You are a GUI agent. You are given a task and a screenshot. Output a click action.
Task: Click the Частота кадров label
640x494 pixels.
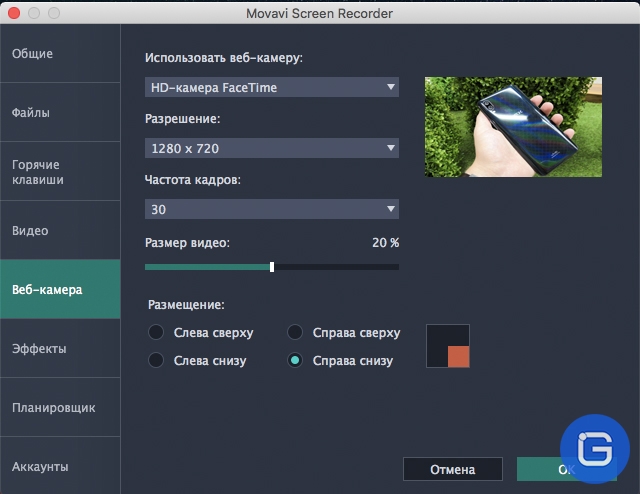point(193,180)
